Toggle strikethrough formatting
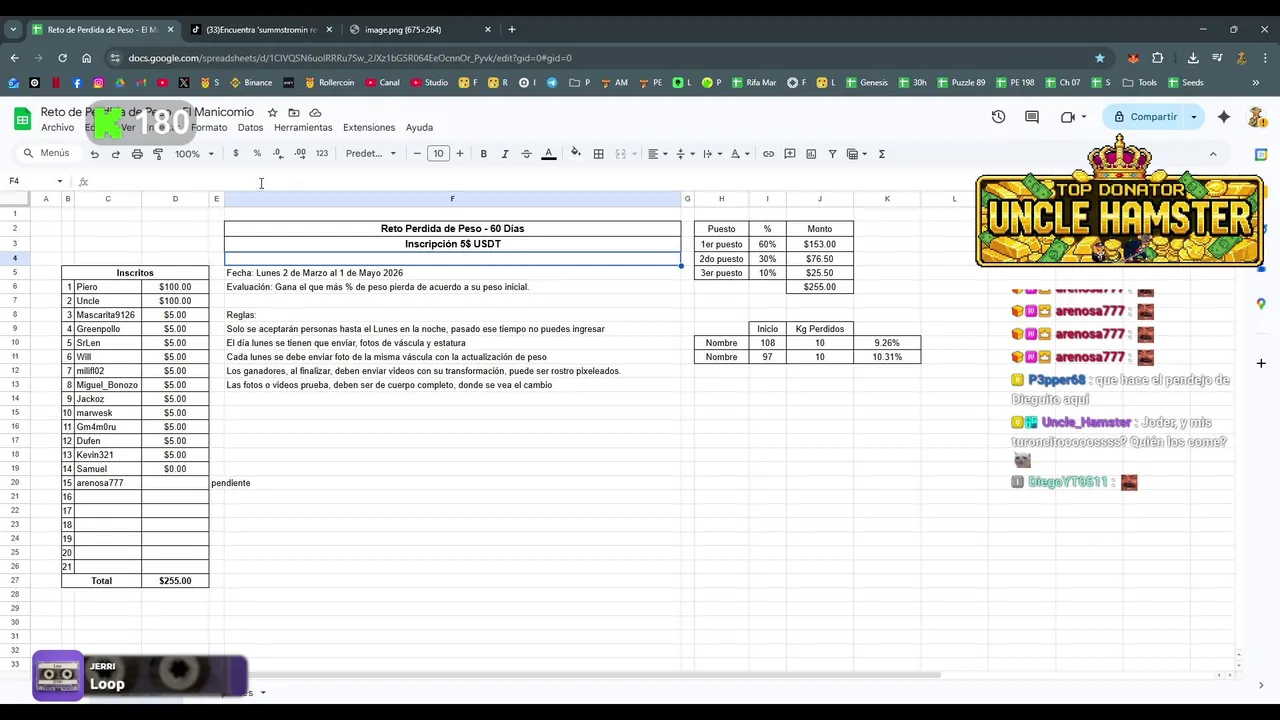 tap(526, 154)
